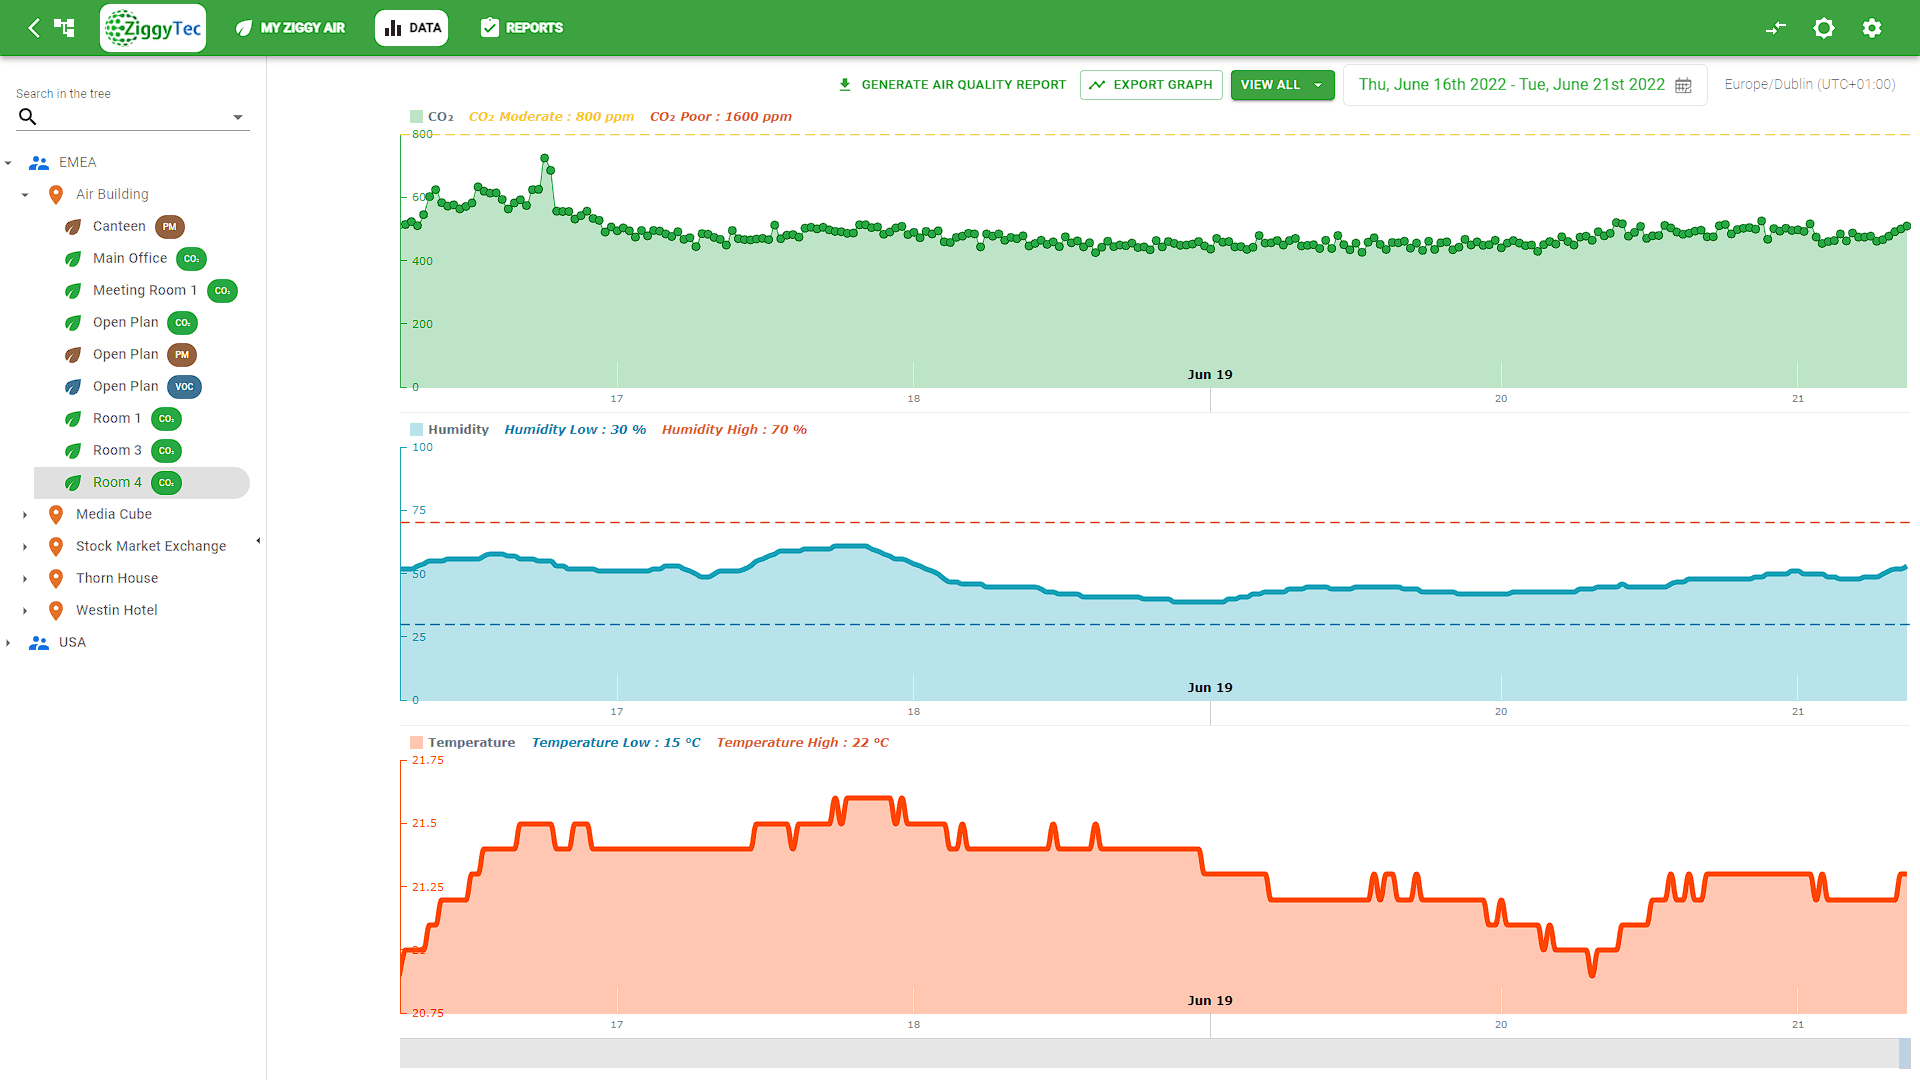Expand the USA group node
The height and width of the screenshot is (1080, 1920).
click(x=9, y=643)
